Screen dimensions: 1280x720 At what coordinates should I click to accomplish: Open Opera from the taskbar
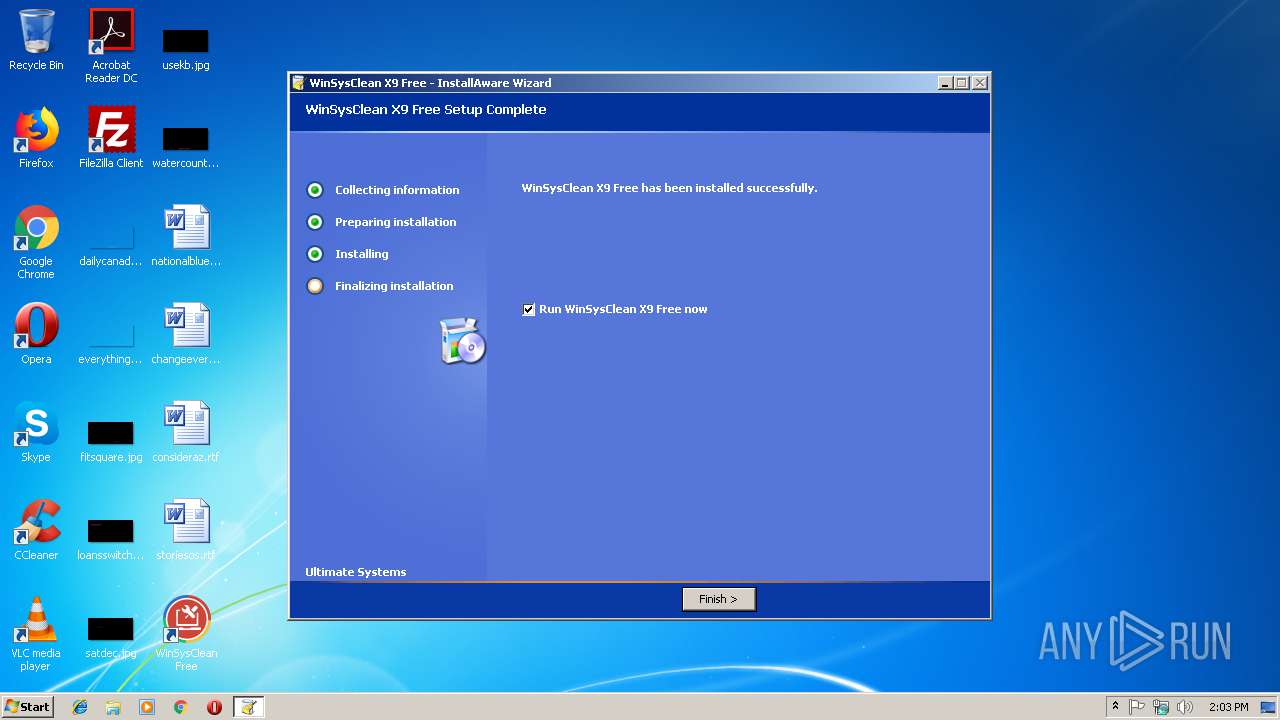214,707
